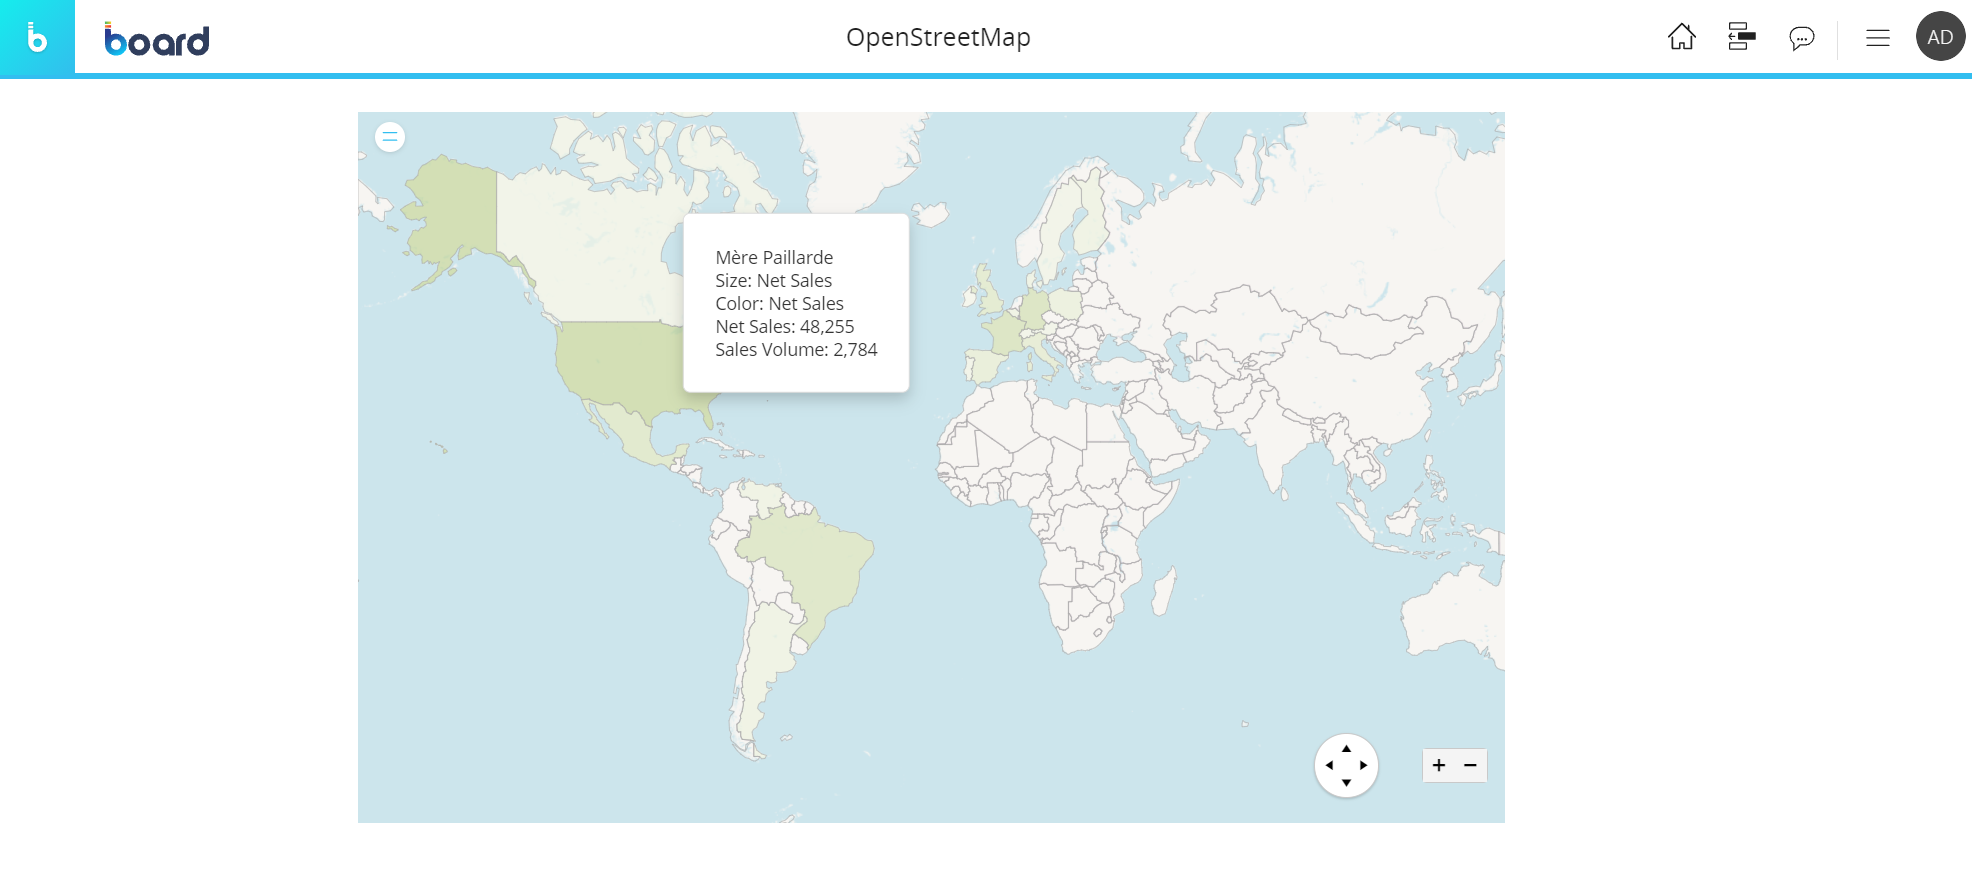Open the screen selection icon beside Home
This screenshot has height=874, width=1972.
pyautogui.click(x=1742, y=37)
